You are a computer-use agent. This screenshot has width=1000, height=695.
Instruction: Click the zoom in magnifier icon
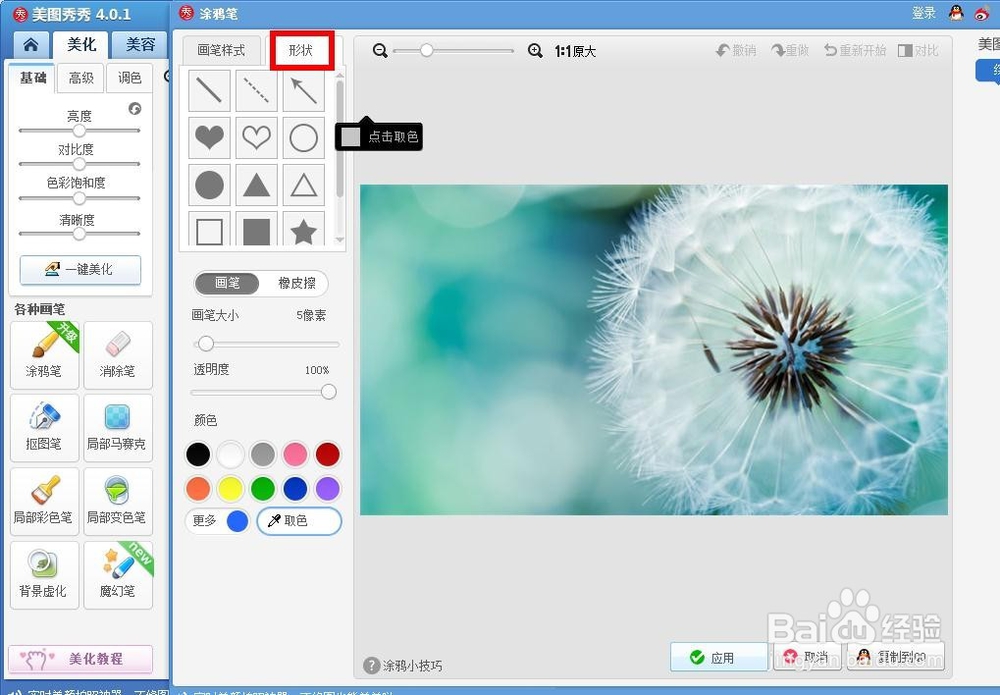(x=536, y=51)
